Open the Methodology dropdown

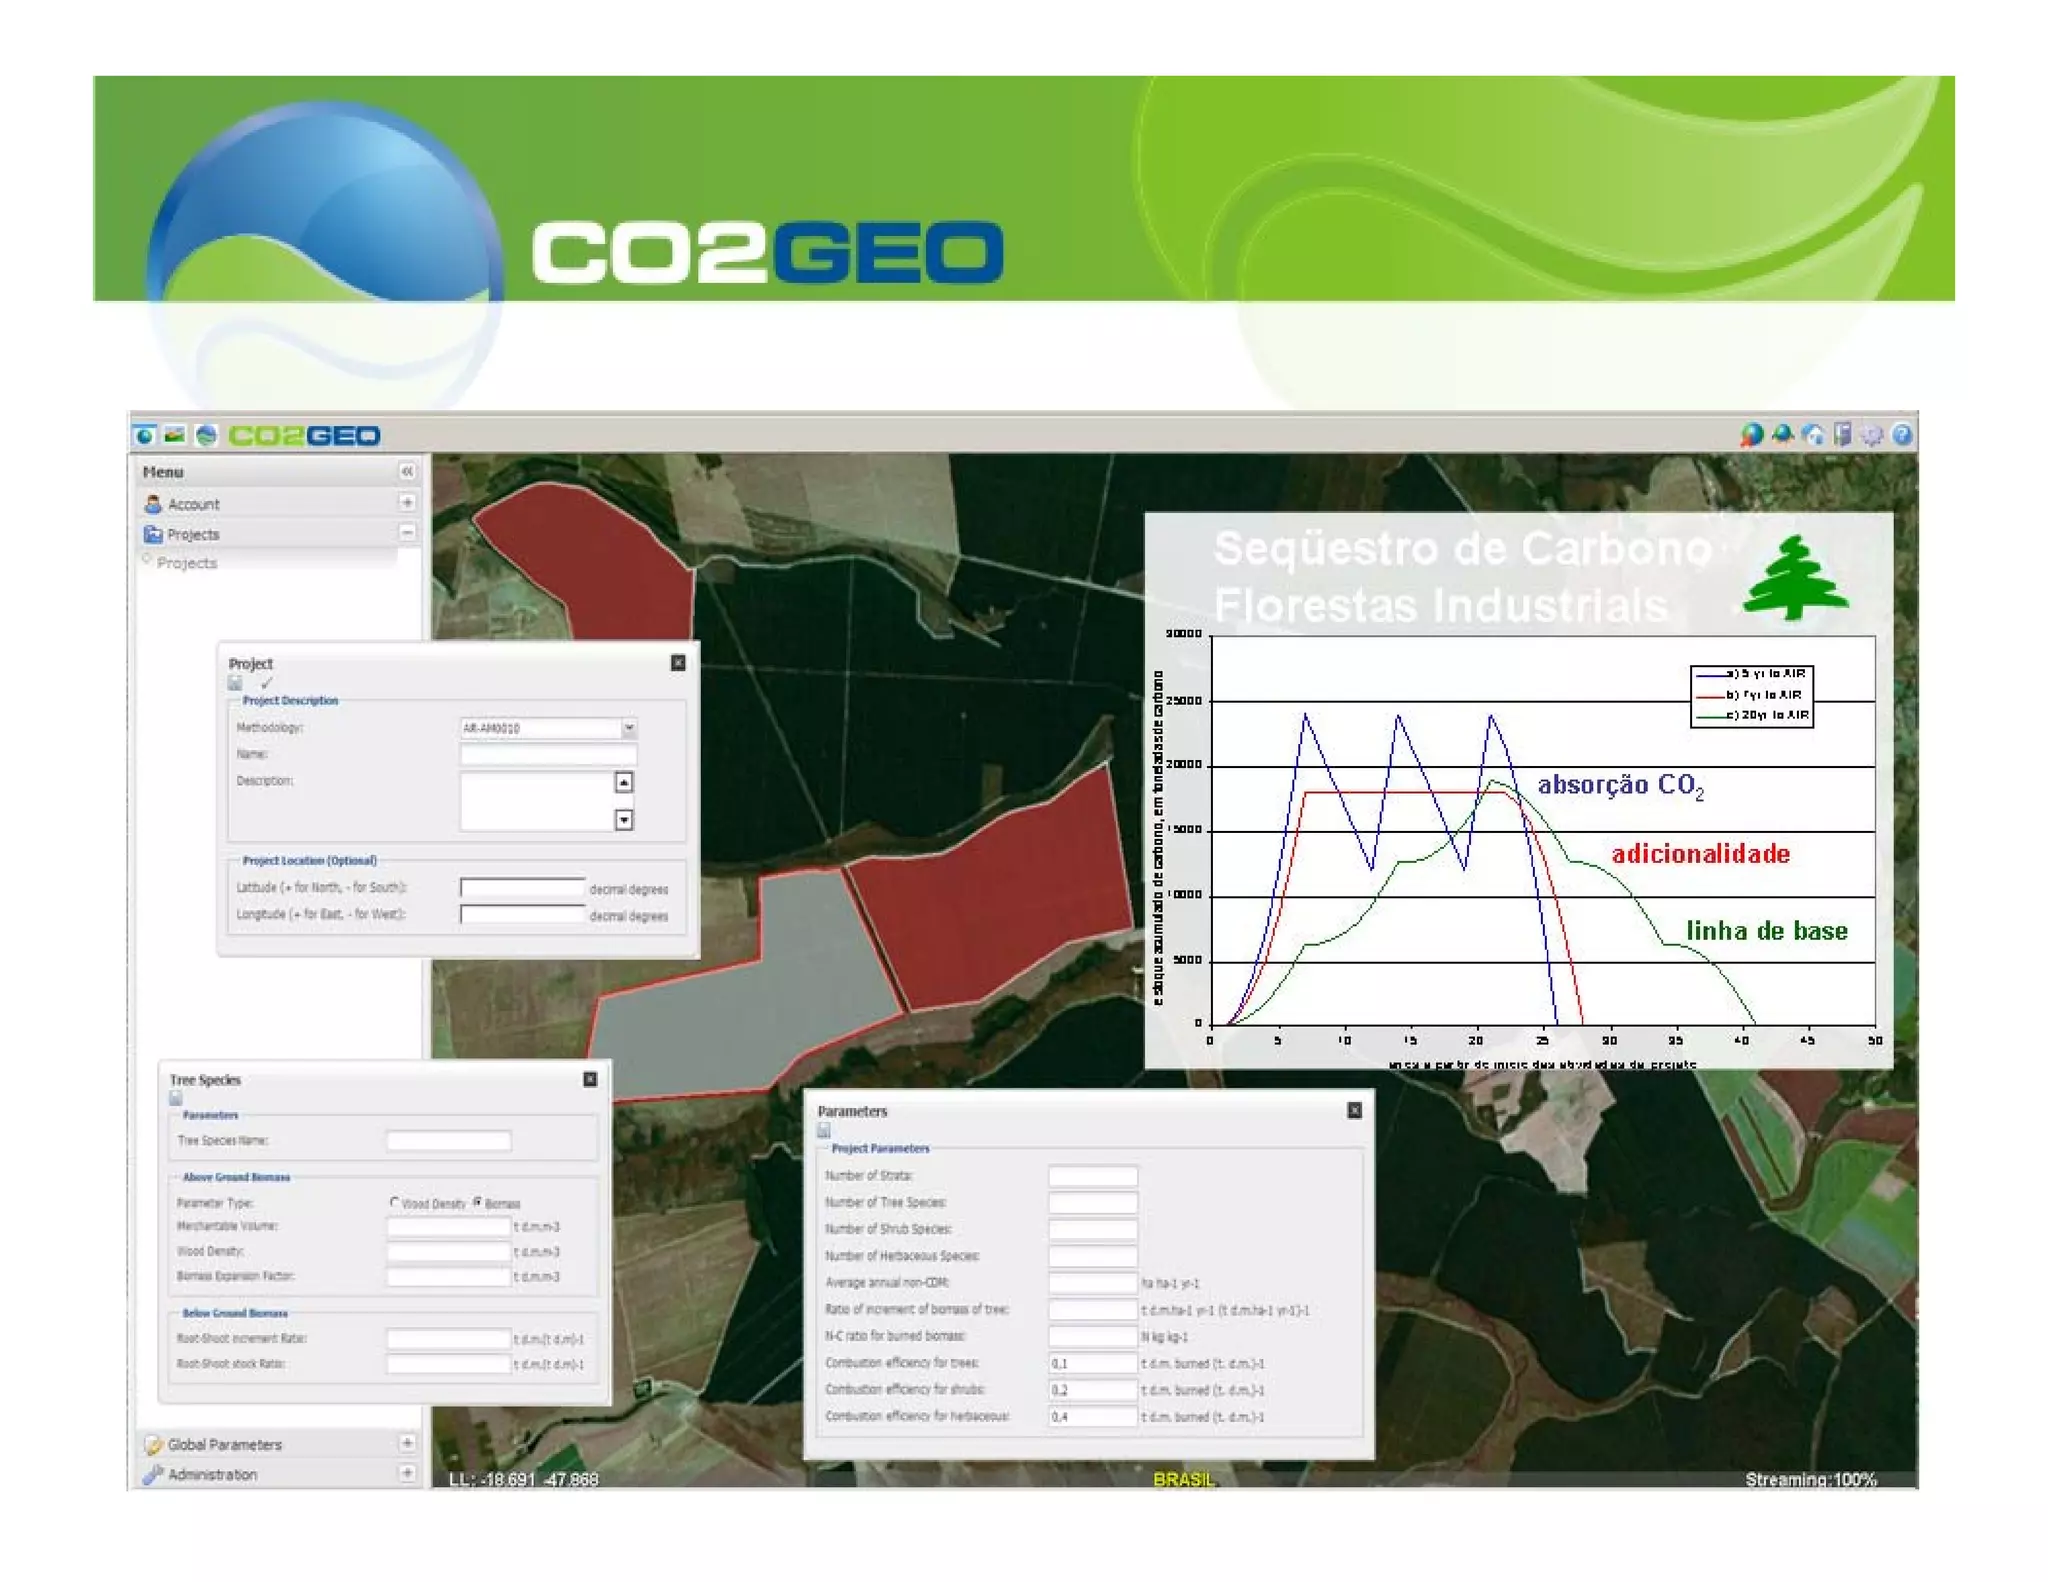(x=629, y=728)
